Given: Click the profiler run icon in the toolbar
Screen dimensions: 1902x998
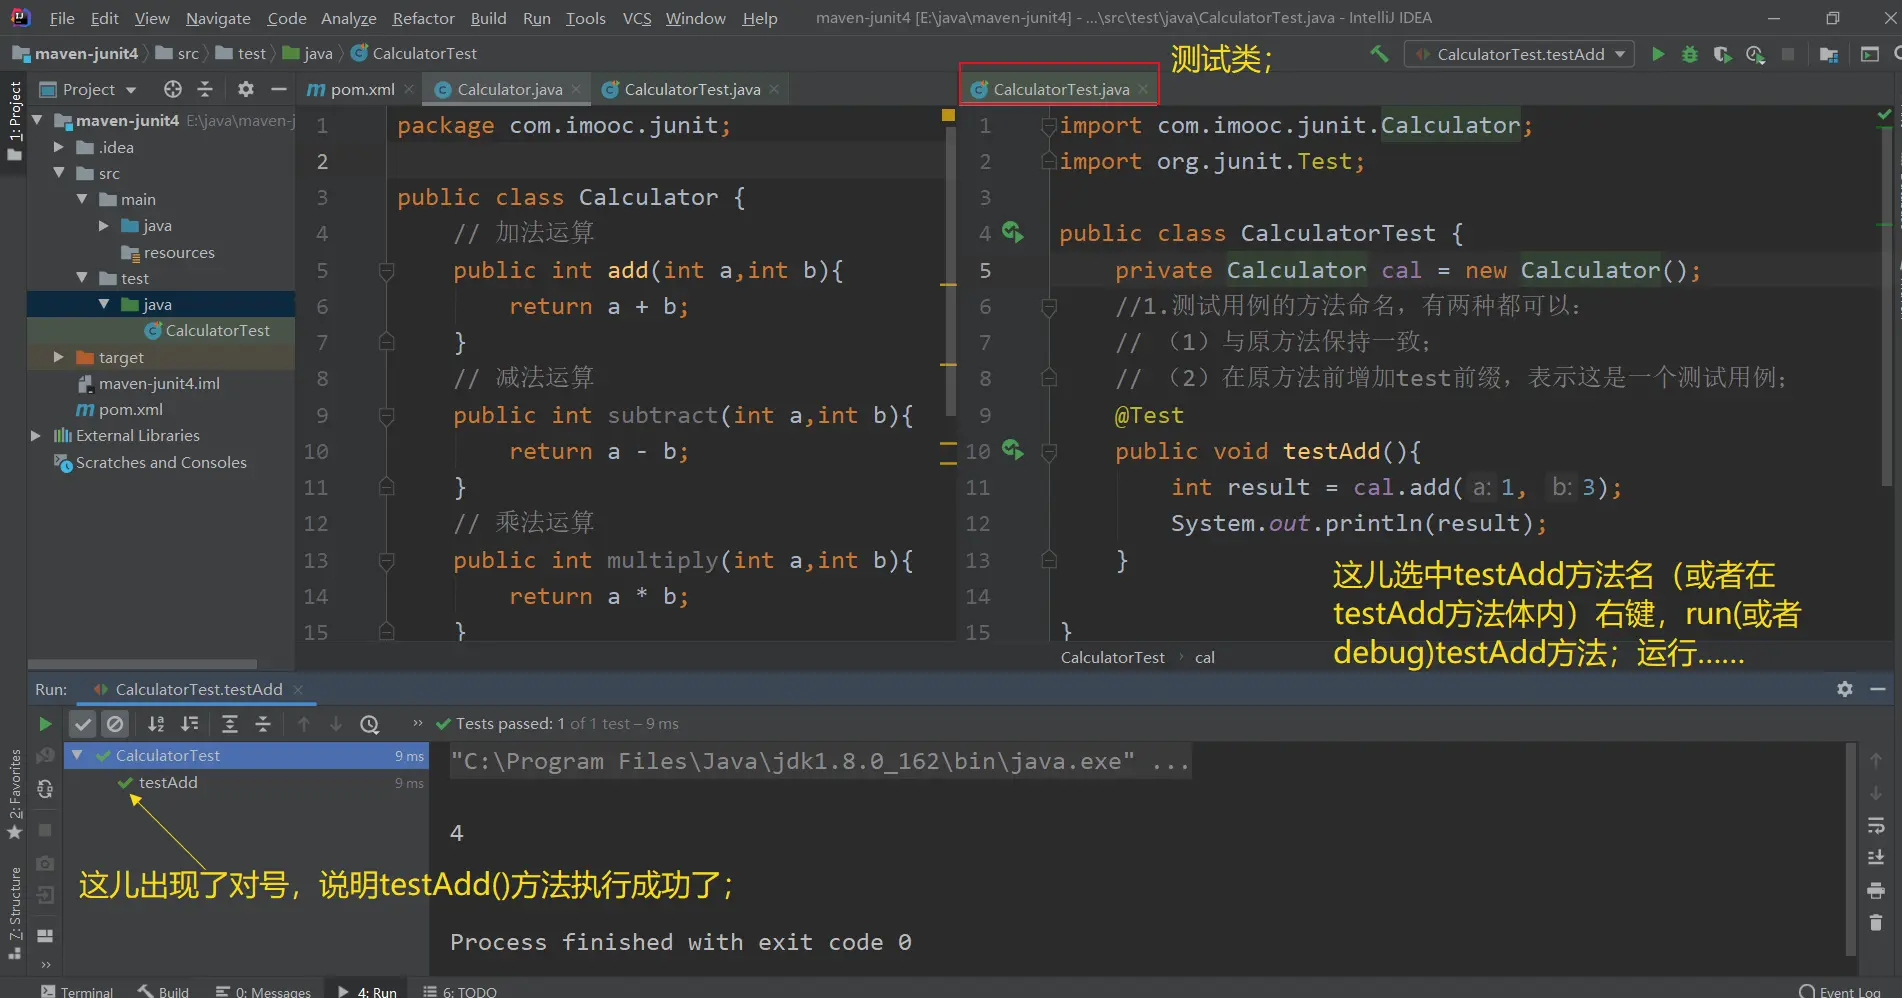Looking at the screenshot, I should pyautogui.click(x=1755, y=54).
